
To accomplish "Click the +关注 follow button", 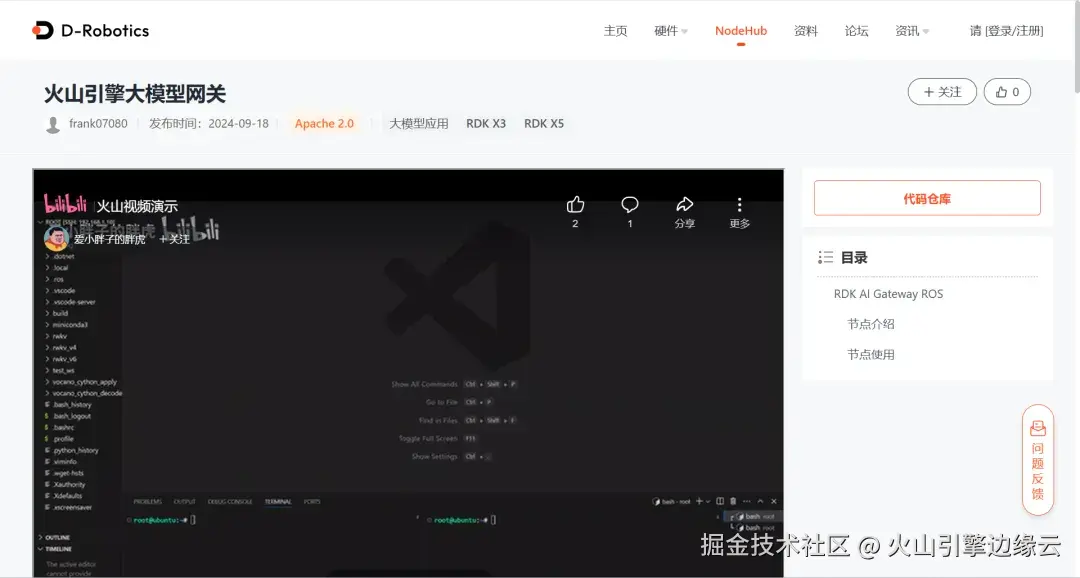I will click(x=941, y=91).
